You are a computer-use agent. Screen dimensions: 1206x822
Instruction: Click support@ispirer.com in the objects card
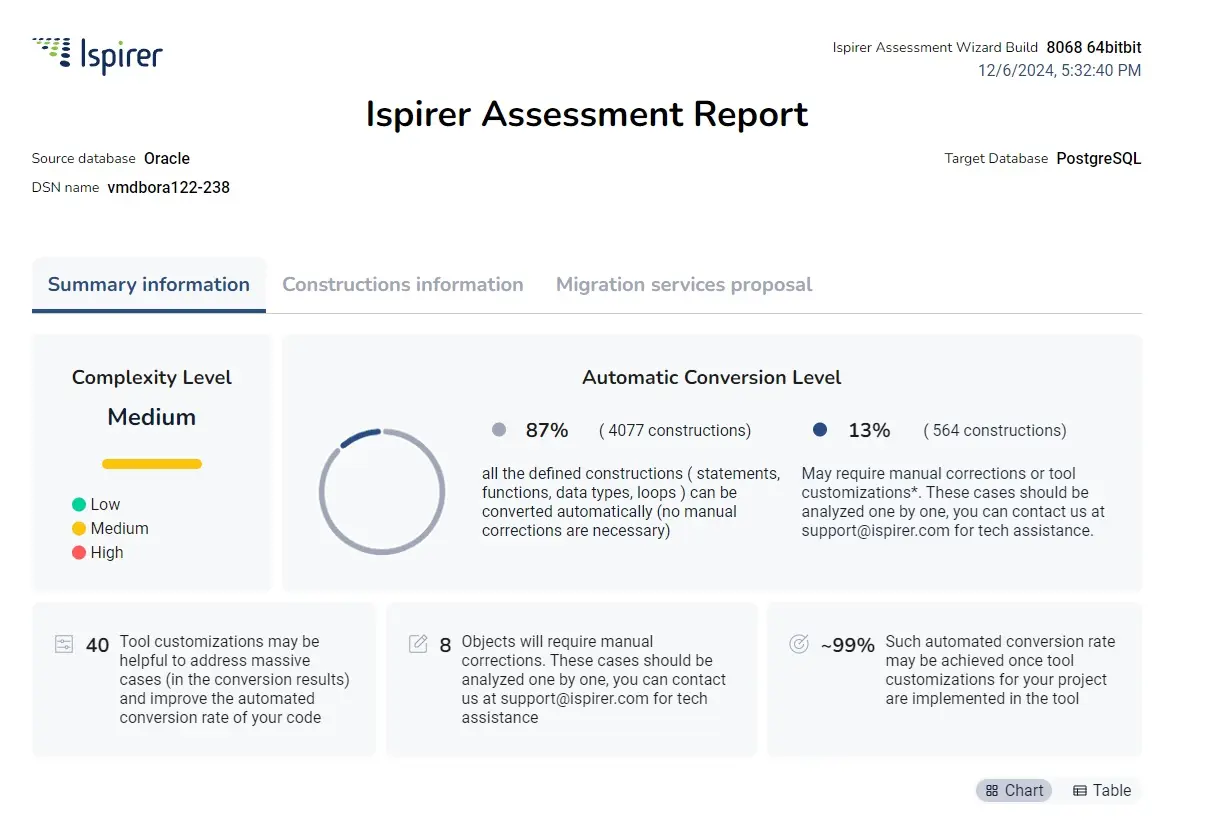pos(576,699)
